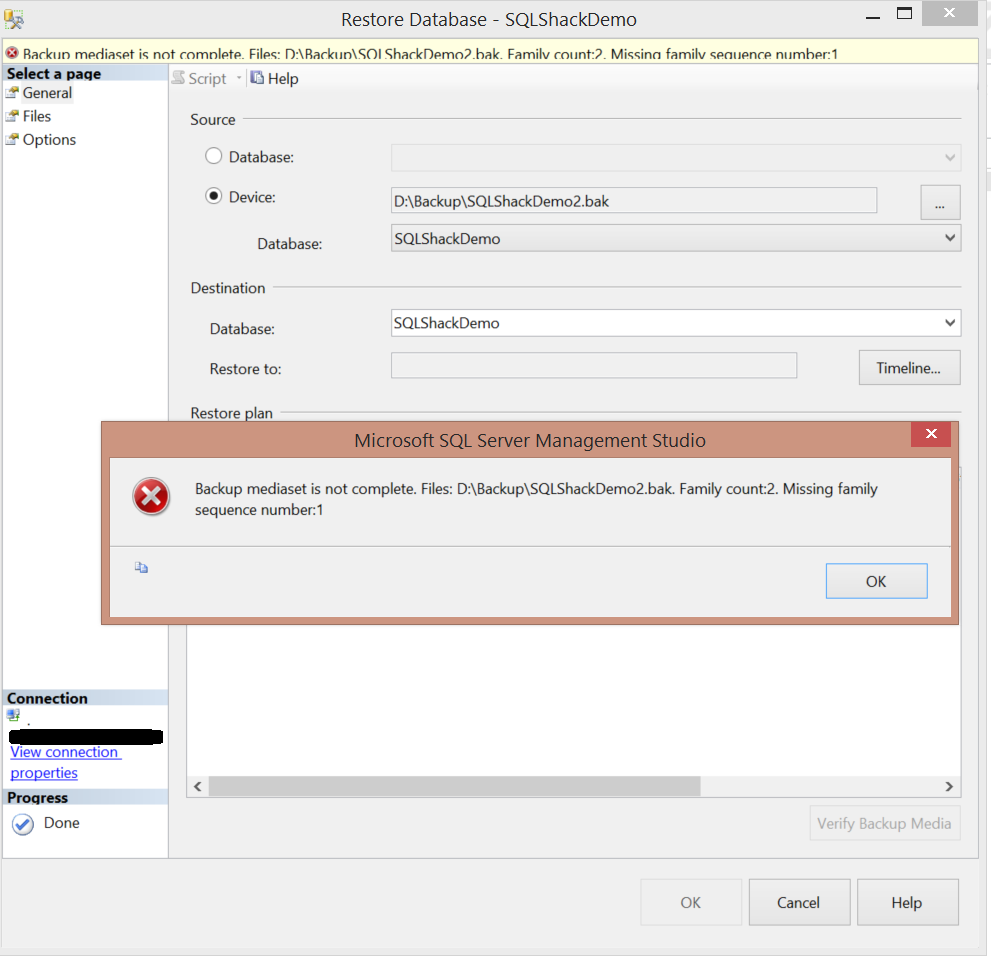Close the Restore Database window
This screenshot has height=957, width=991.
click(x=949, y=13)
